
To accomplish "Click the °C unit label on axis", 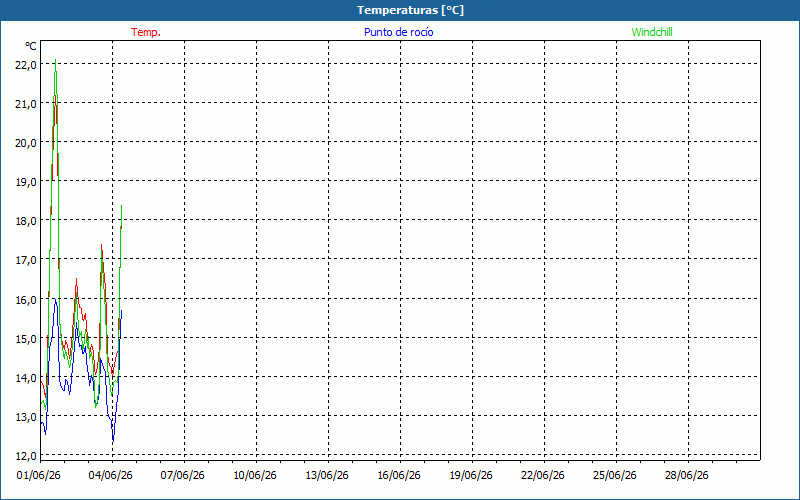I will click(31, 46).
